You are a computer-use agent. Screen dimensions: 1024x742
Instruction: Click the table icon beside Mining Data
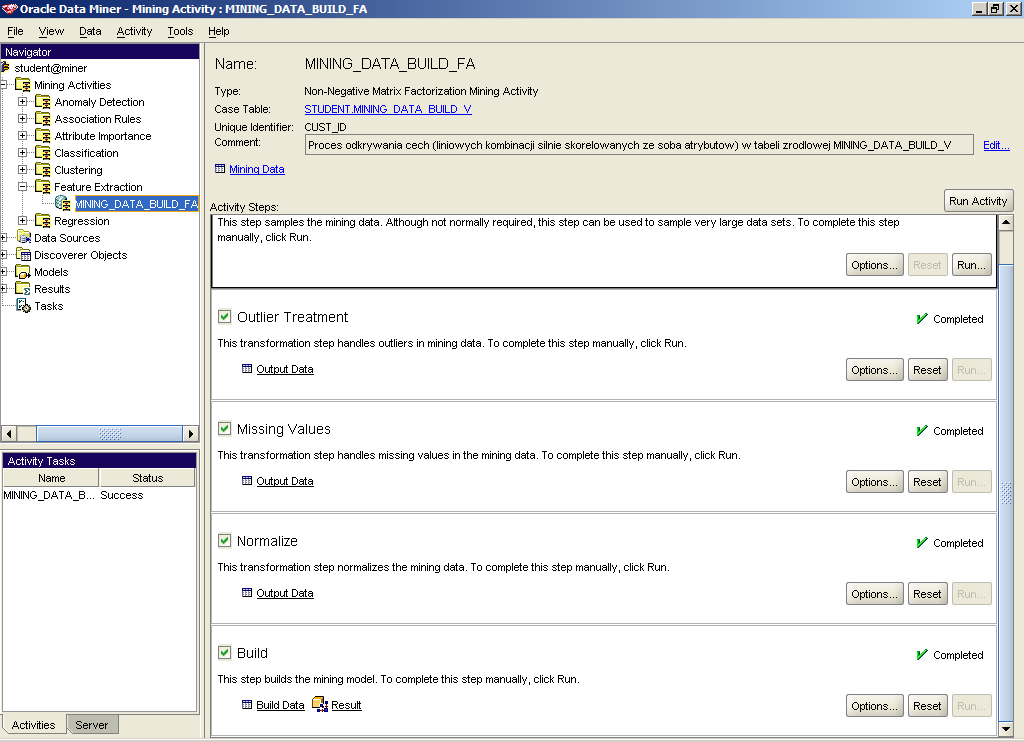coord(220,169)
